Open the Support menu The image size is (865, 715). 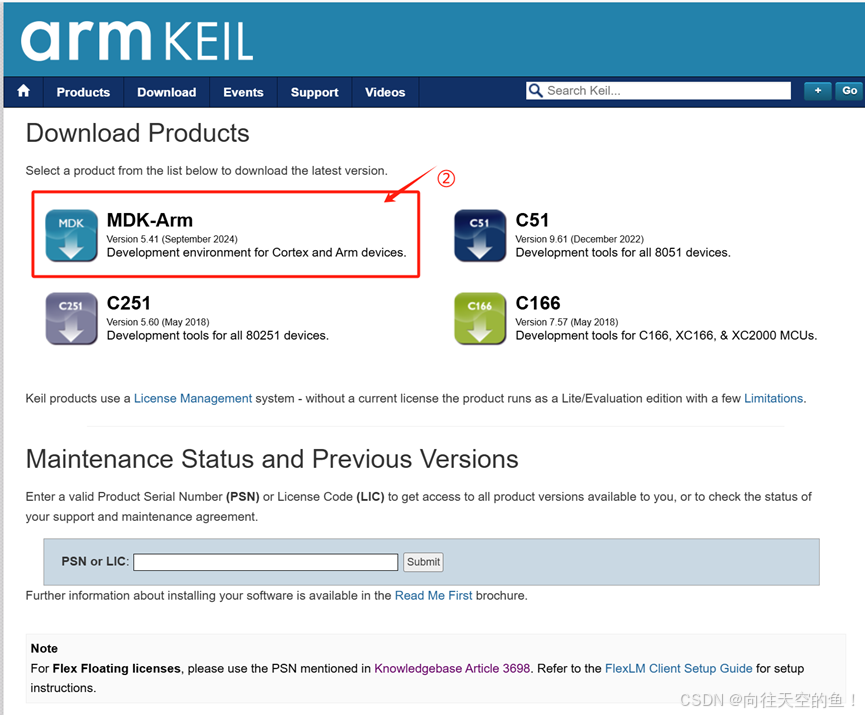[x=314, y=92]
